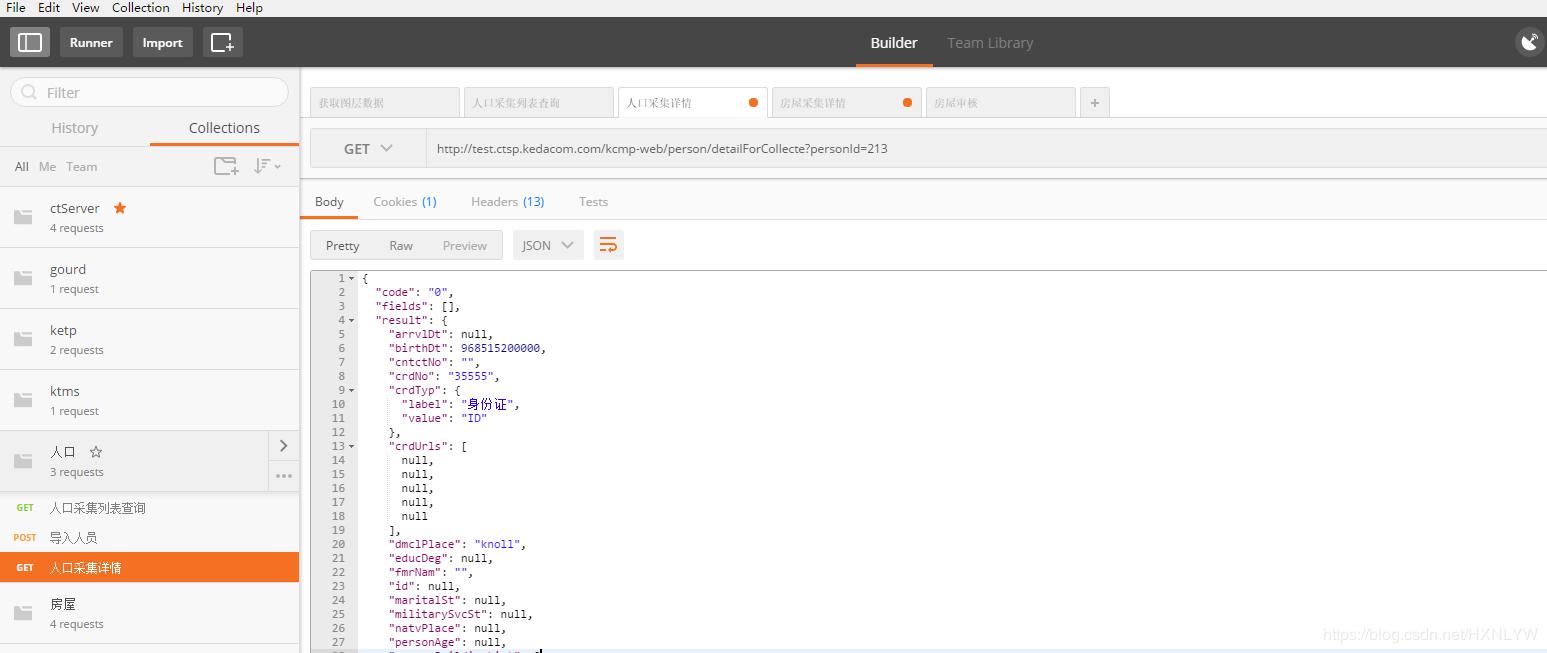
Task: Switch to 房屋审核 request tab
Action: [x=1000, y=102]
